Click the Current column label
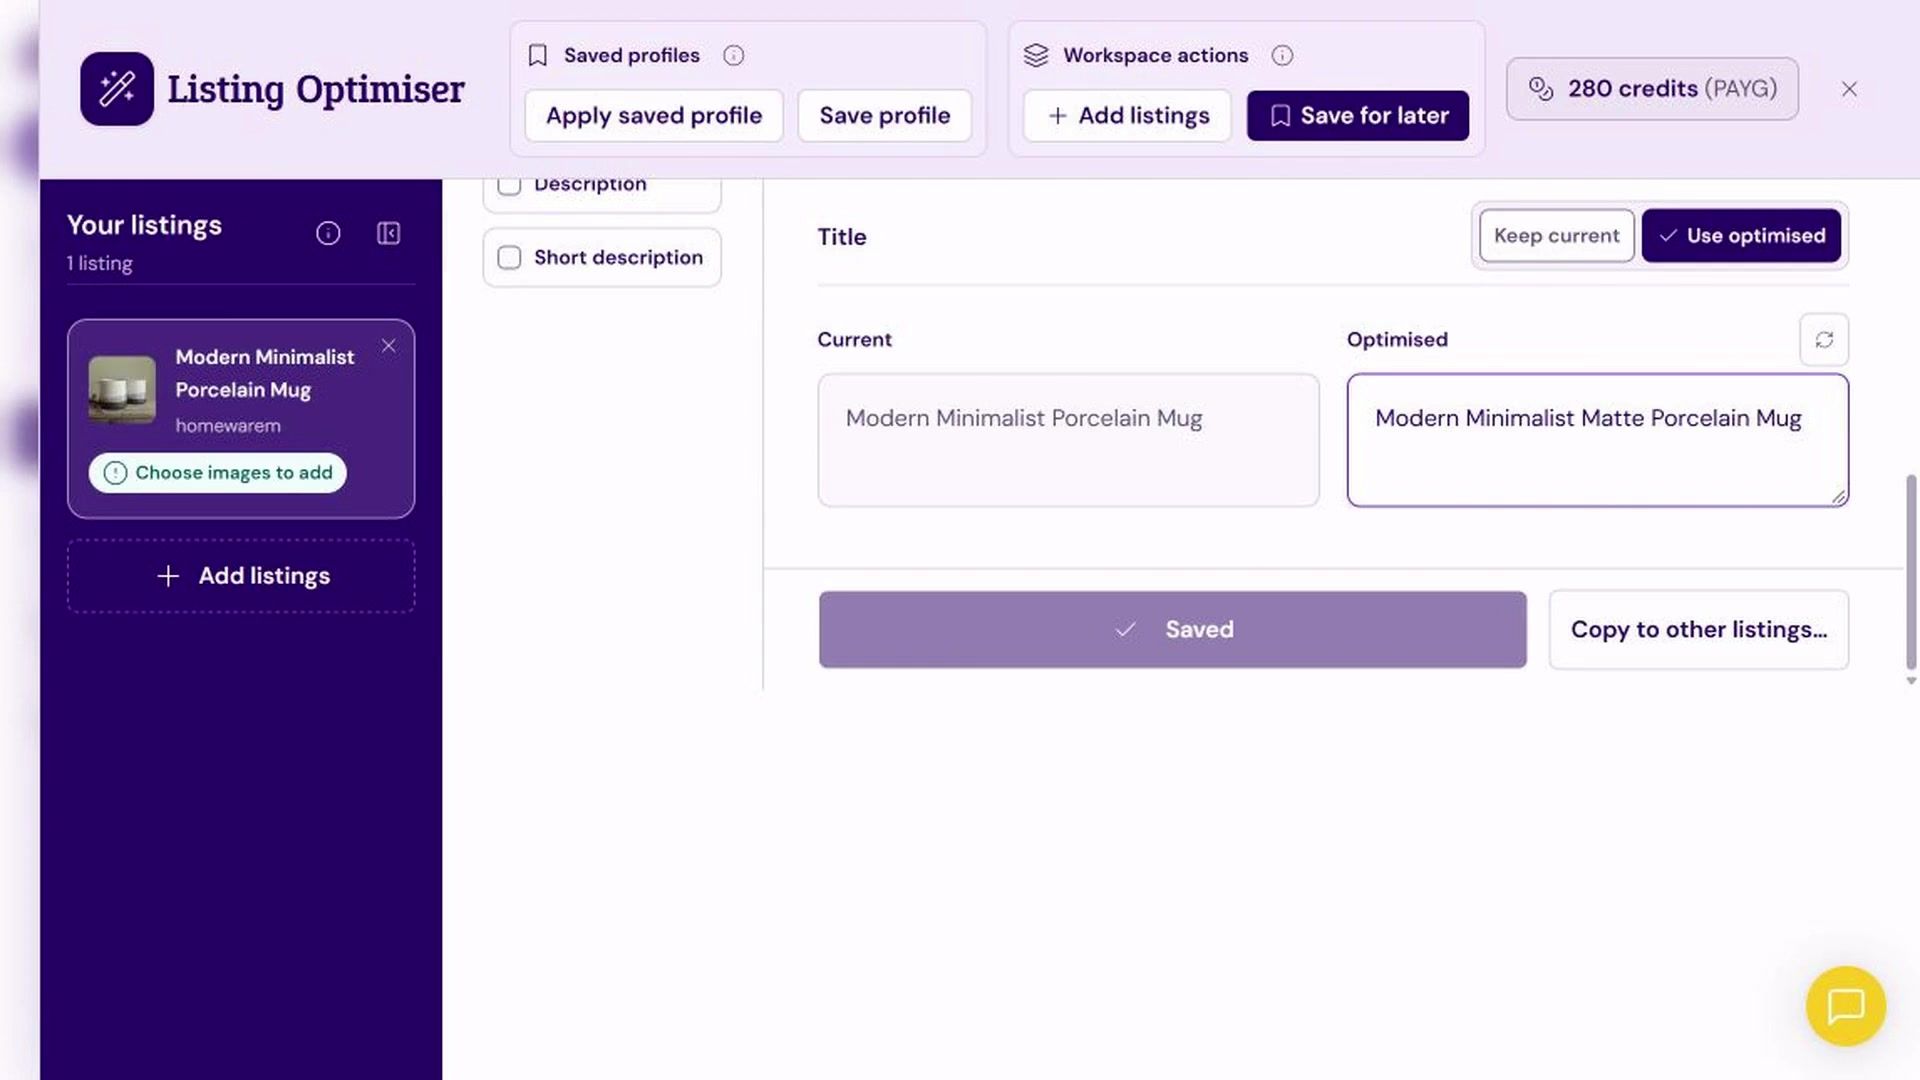The image size is (1920, 1080). click(854, 340)
